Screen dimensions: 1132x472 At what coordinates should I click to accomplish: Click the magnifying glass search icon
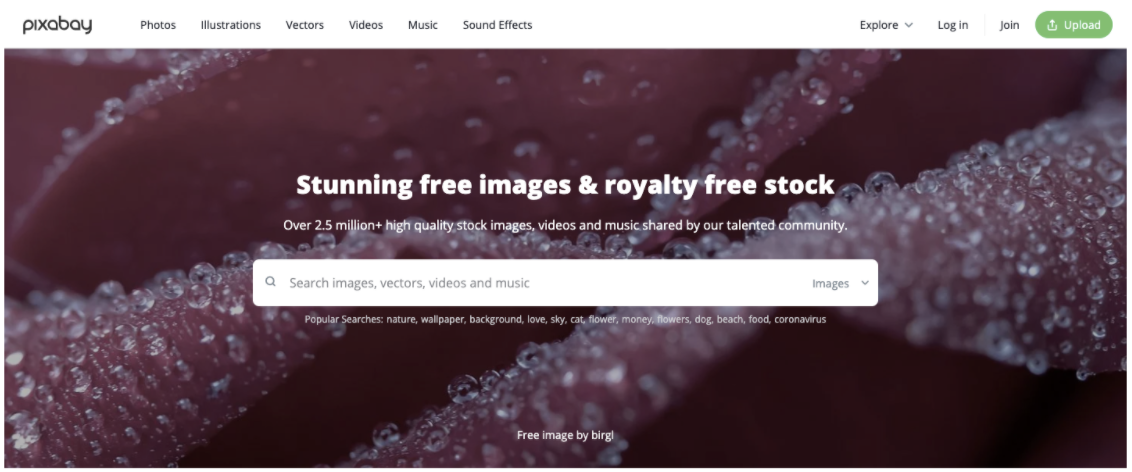[x=271, y=282]
